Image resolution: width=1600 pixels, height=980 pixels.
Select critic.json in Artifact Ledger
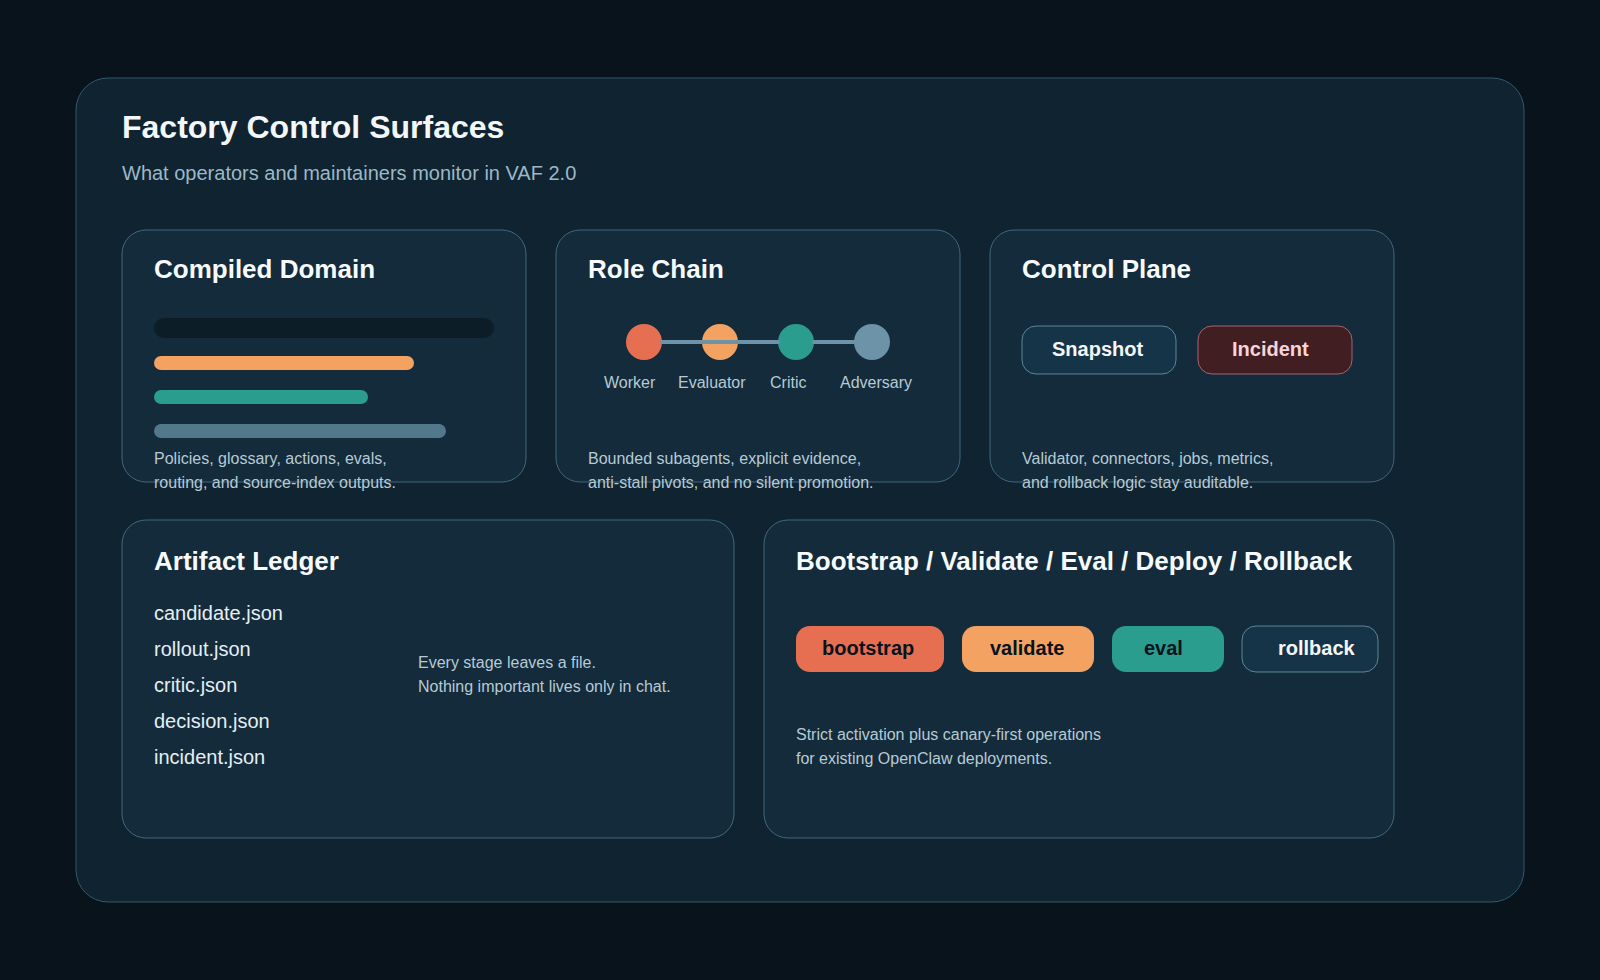point(195,685)
